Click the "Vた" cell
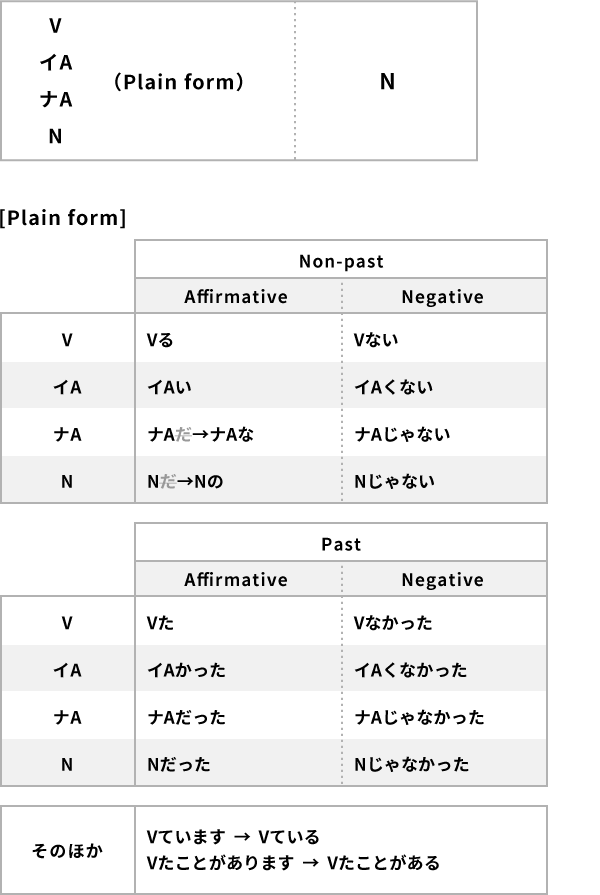The width and height of the screenshot is (600, 895). (x=160, y=623)
